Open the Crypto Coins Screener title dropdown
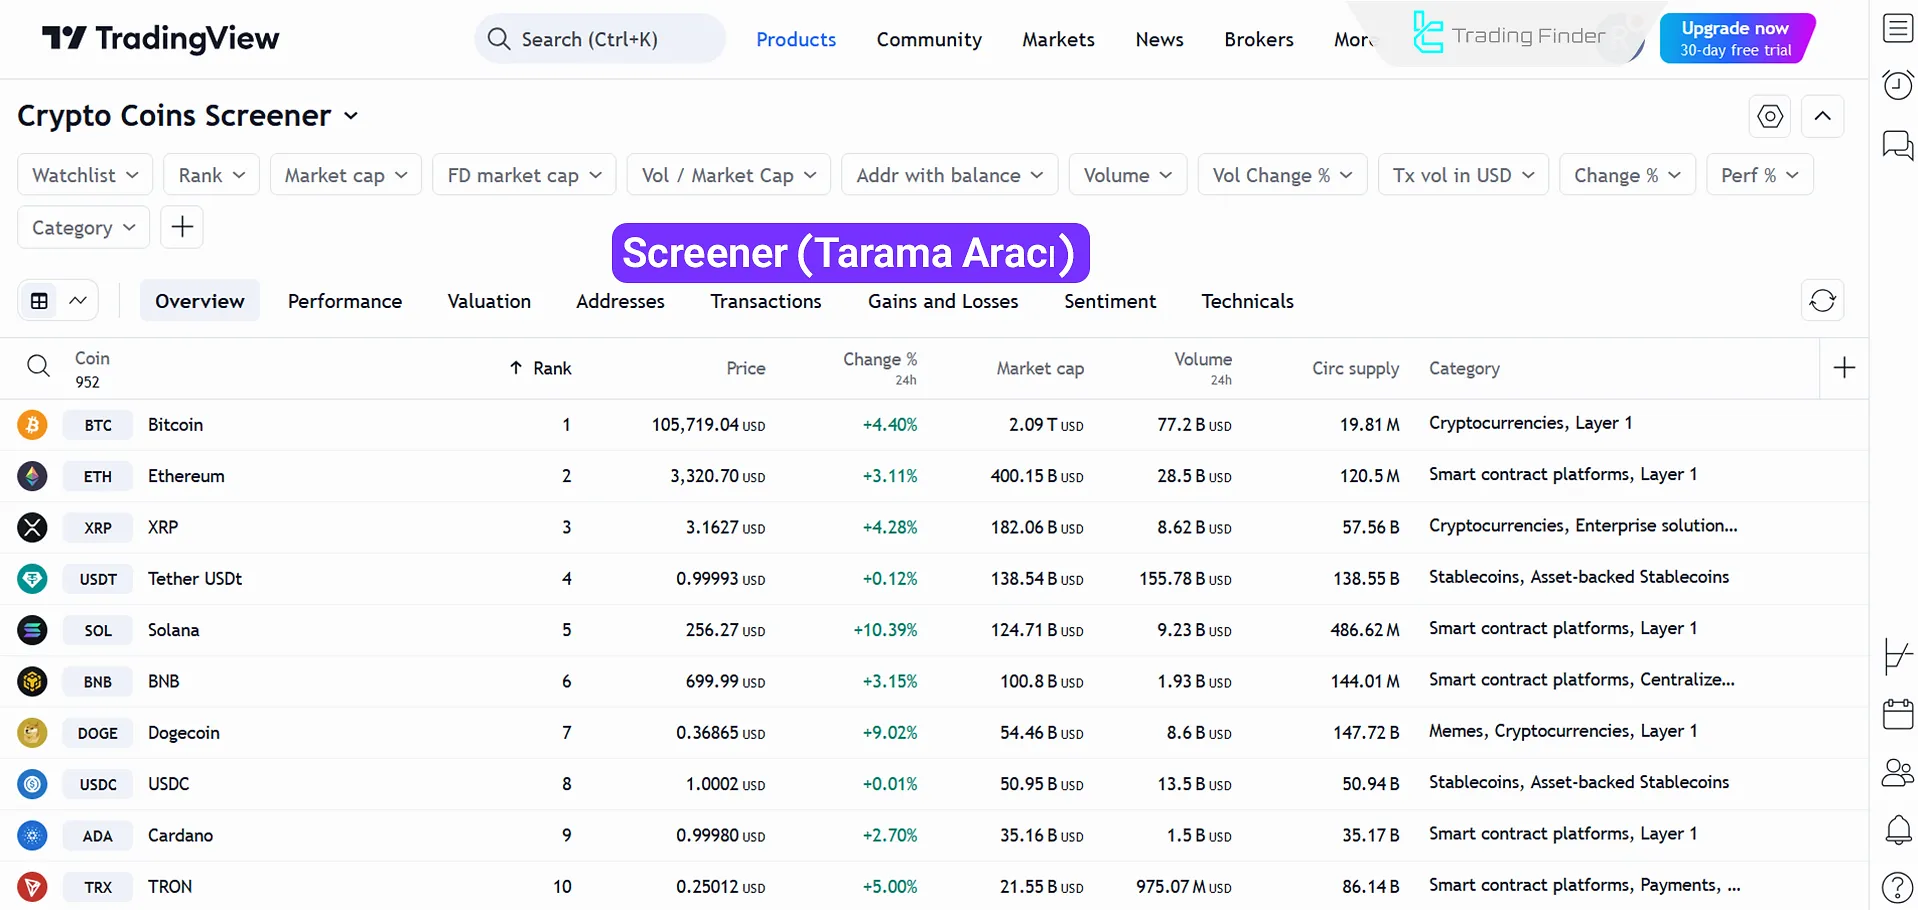Image resolution: width=1918 pixels, height=910 pixels. click(x=350, y=116)
